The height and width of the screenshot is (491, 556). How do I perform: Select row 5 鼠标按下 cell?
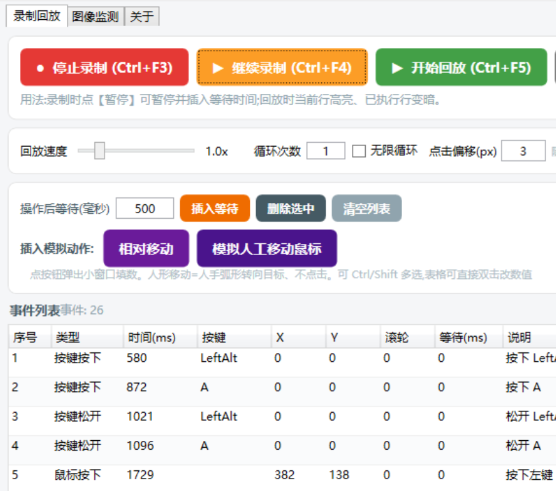78,475
